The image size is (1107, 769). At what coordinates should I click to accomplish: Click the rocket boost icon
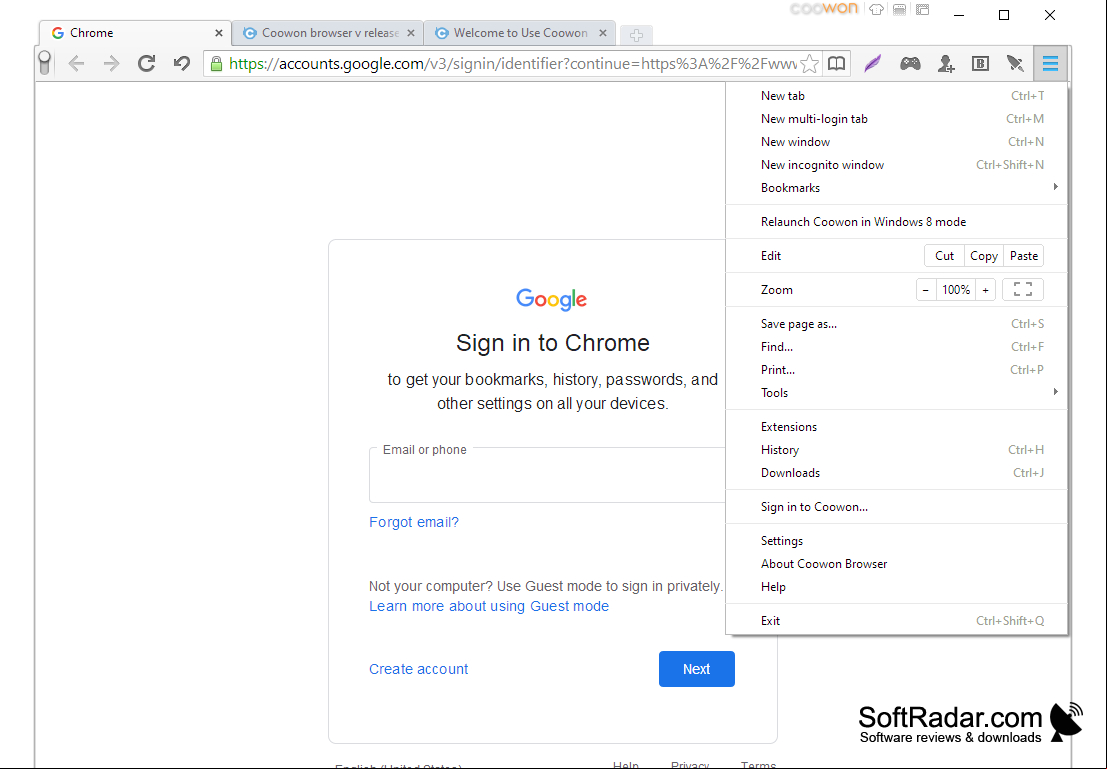pyautogui.click(x=1015, y=64)
